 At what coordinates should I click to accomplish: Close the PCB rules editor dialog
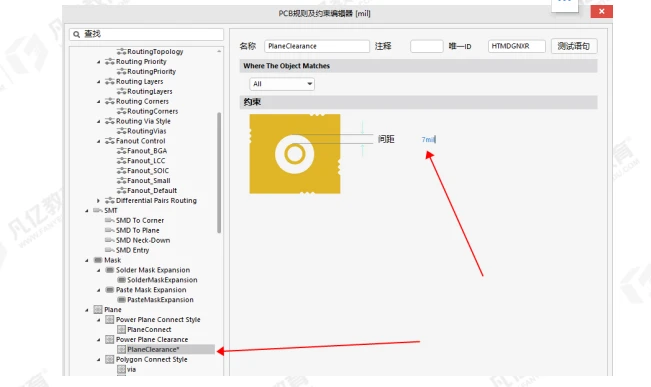602,12
